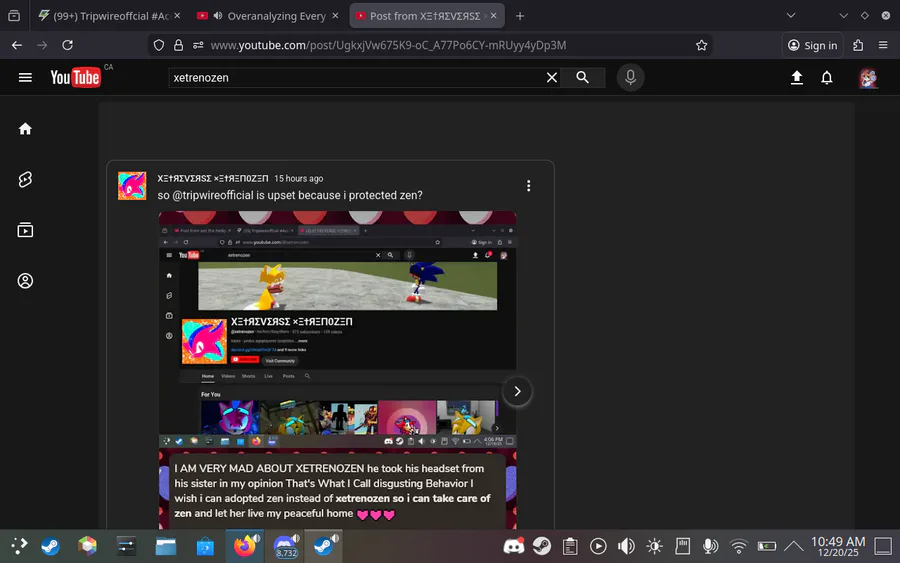
Task: Open a new browser tab
Action: pos(520,16)
